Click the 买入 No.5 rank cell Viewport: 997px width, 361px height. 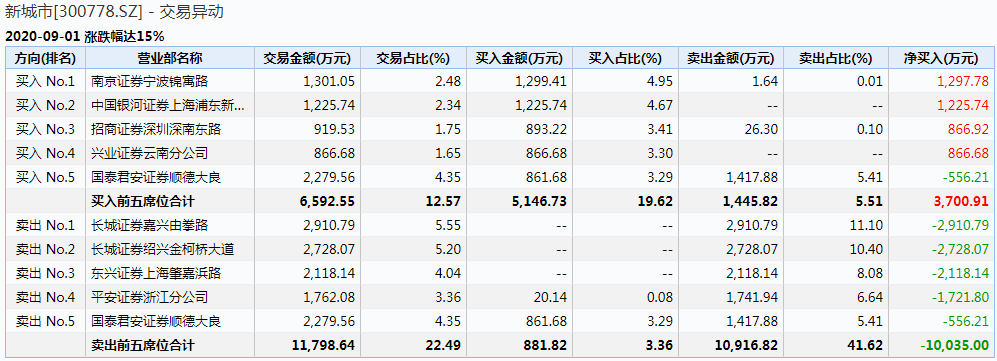point(45,177)
